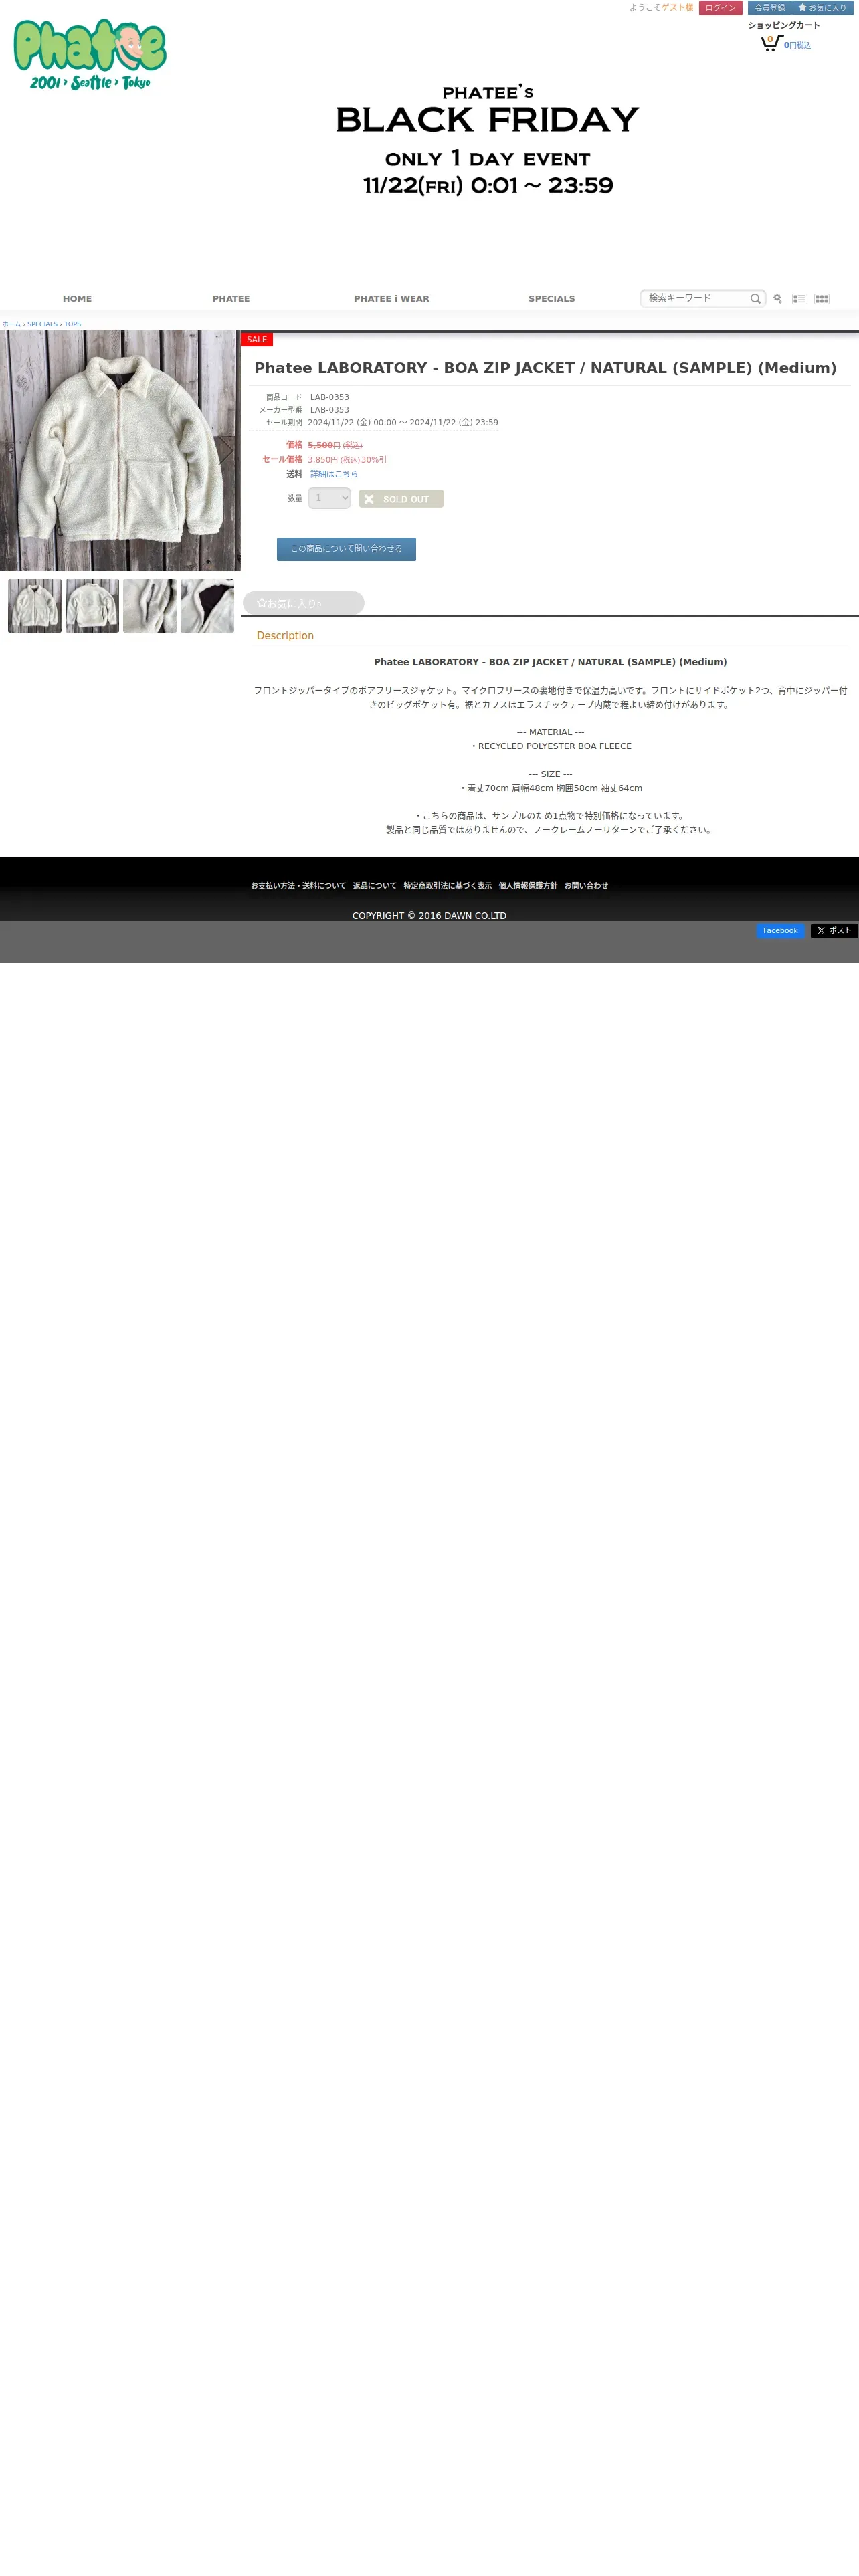Click the cart total 0円税込 link
The image size is (859, 2576).
pos(797,46)
